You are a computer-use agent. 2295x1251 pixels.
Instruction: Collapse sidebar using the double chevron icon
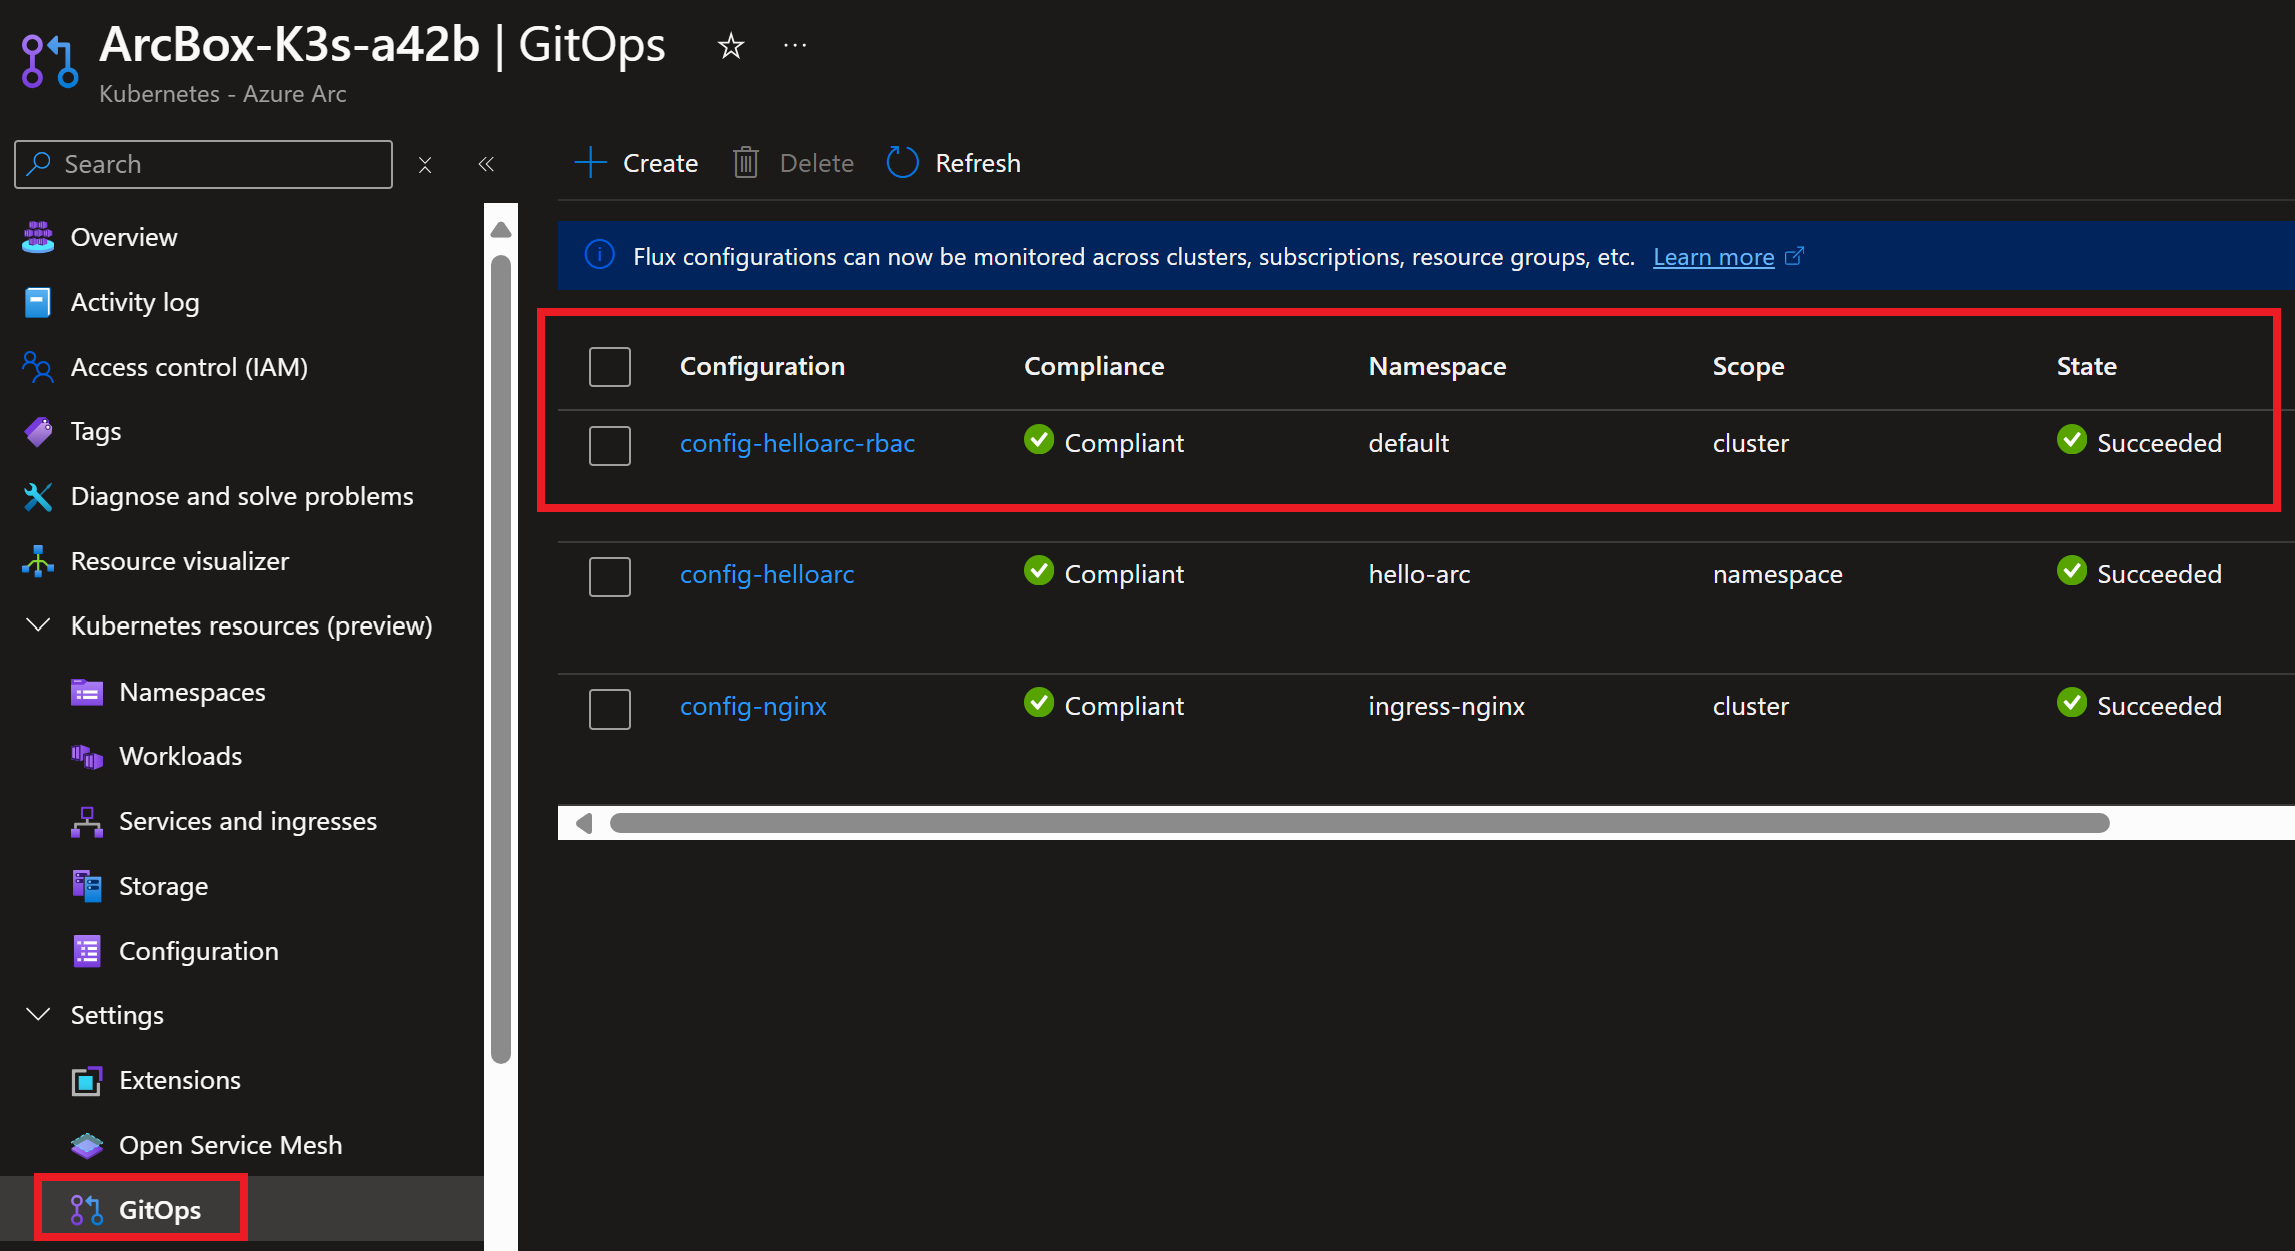(486, 164)
